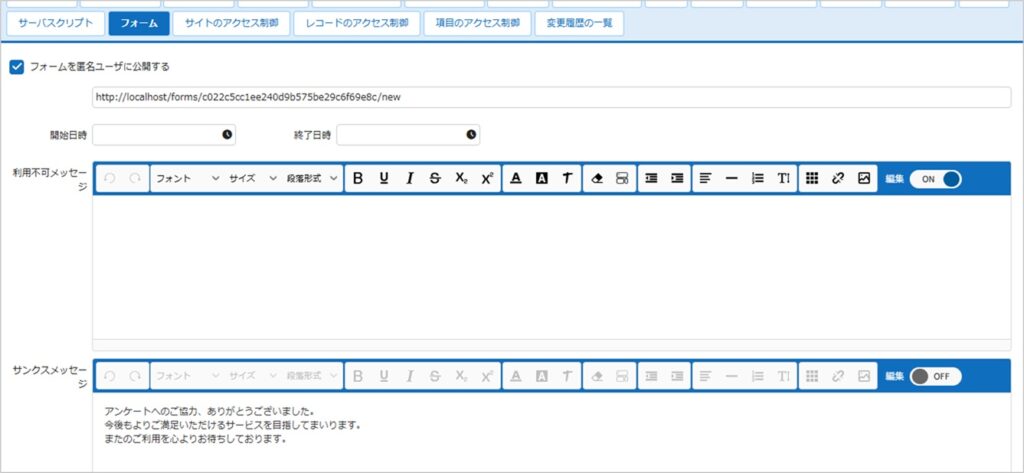Open the start date-time clock picker
Viewport: 1024px width, 473px height.
click(227, 134)
